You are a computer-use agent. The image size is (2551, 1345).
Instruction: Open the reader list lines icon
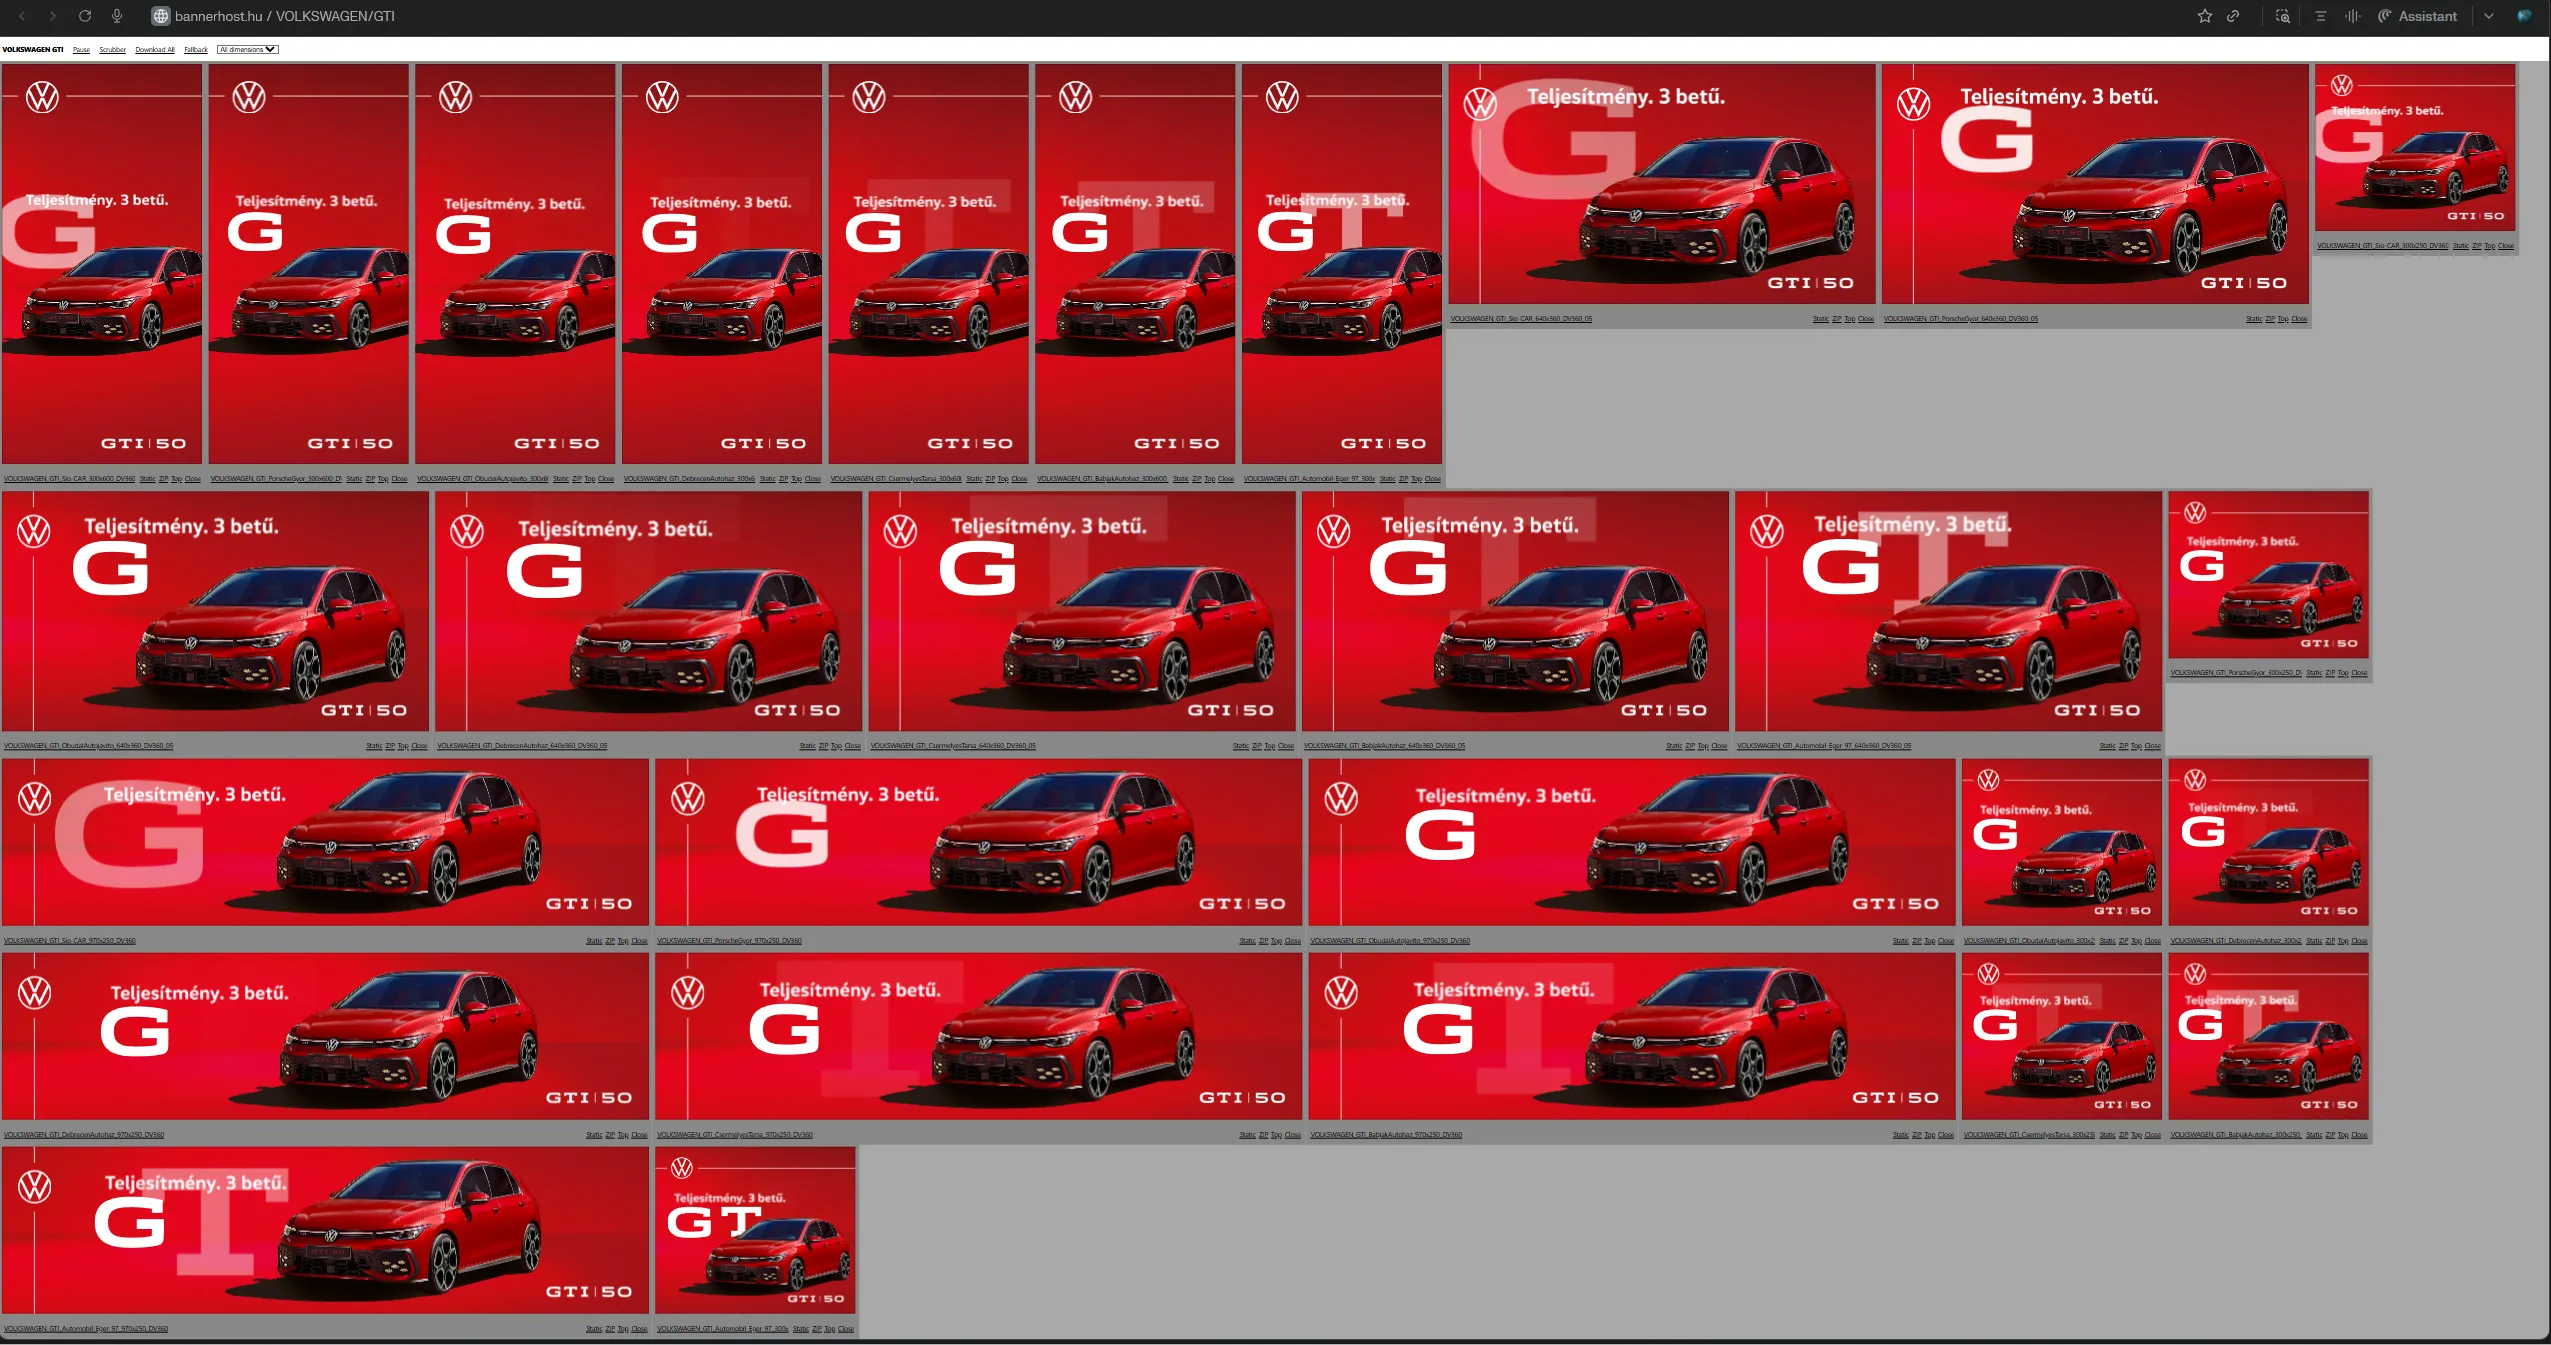pos(2321,16)
